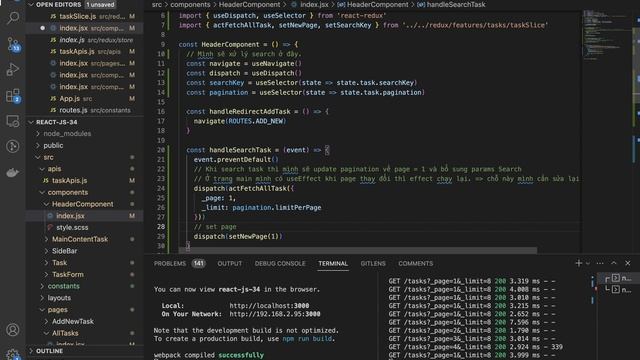This screenshot has width=640, height=360.
Task: Open the 192.168.2.95:3000 network link
Action: click(275, 314)
